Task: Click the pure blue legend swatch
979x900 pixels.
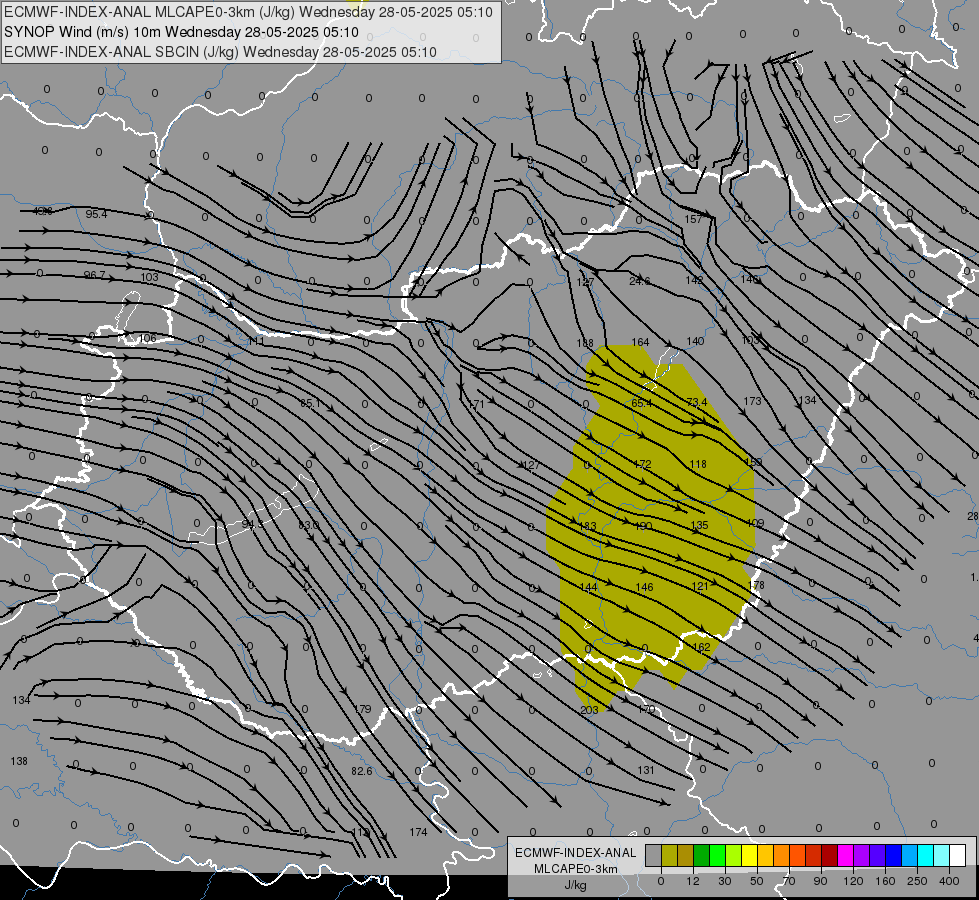Action: pyautogui.click(x=894, y=855)
